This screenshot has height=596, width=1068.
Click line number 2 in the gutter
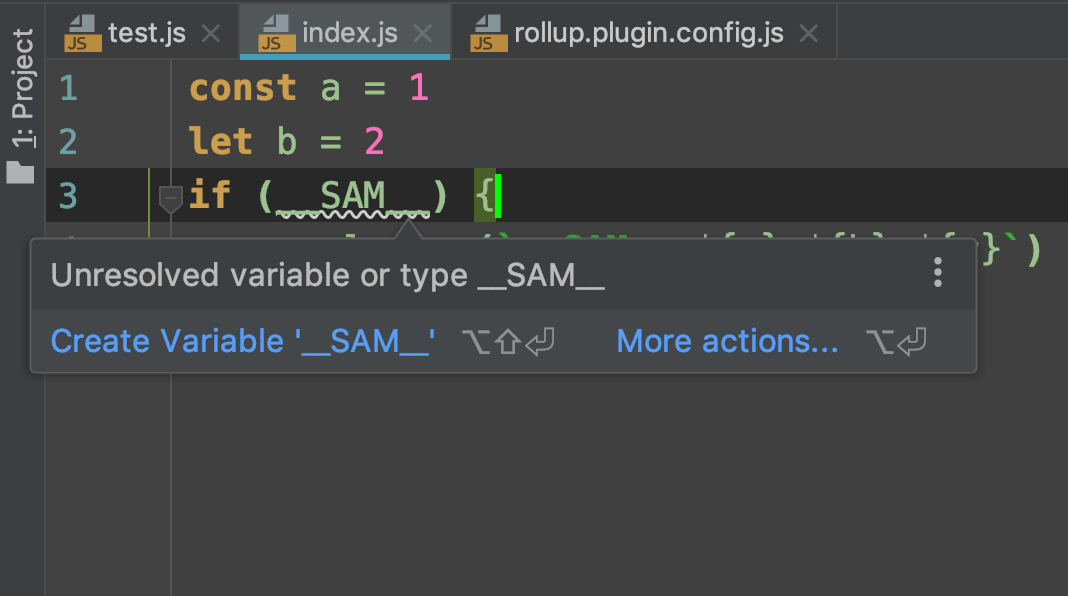(68, 142)
